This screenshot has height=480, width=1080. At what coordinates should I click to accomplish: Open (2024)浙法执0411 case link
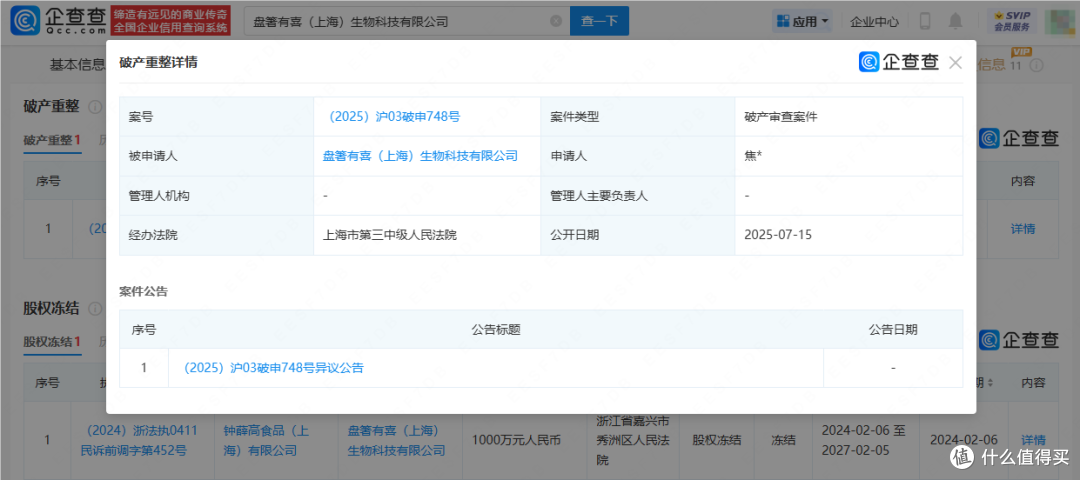click(x=140, y=441)
